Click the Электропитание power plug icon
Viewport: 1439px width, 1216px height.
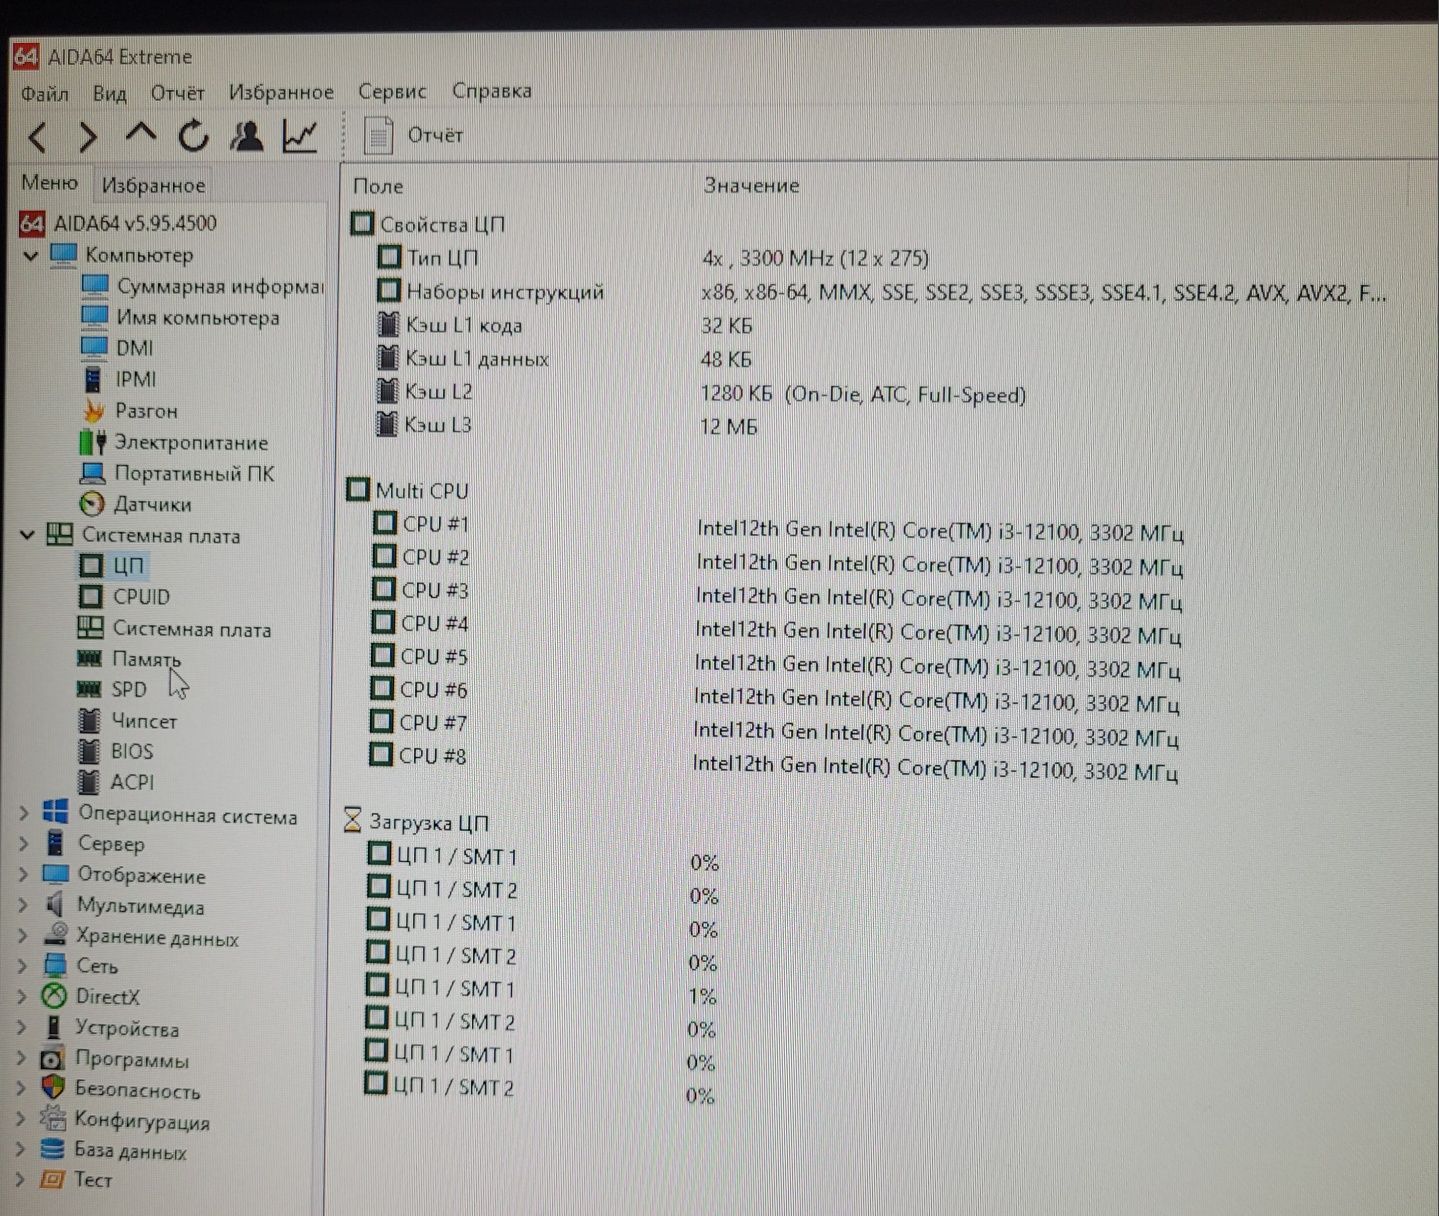point(93,441)
